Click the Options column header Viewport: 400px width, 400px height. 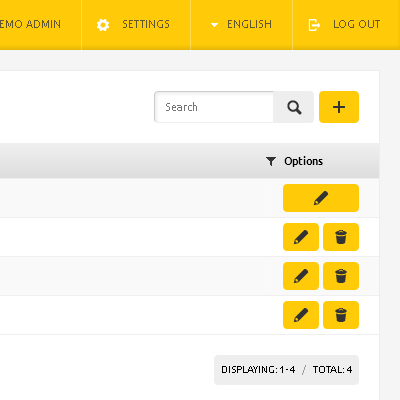pyautogui.click(x=303, y=161)
